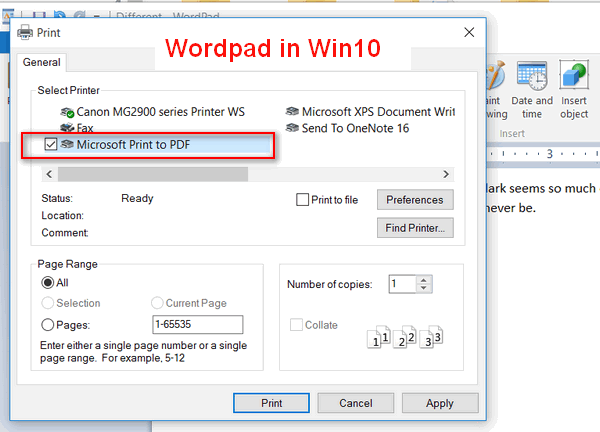Click the page range field showing 1-65535
The width and height of the screenshot is (600, 432).
[197, 324]
